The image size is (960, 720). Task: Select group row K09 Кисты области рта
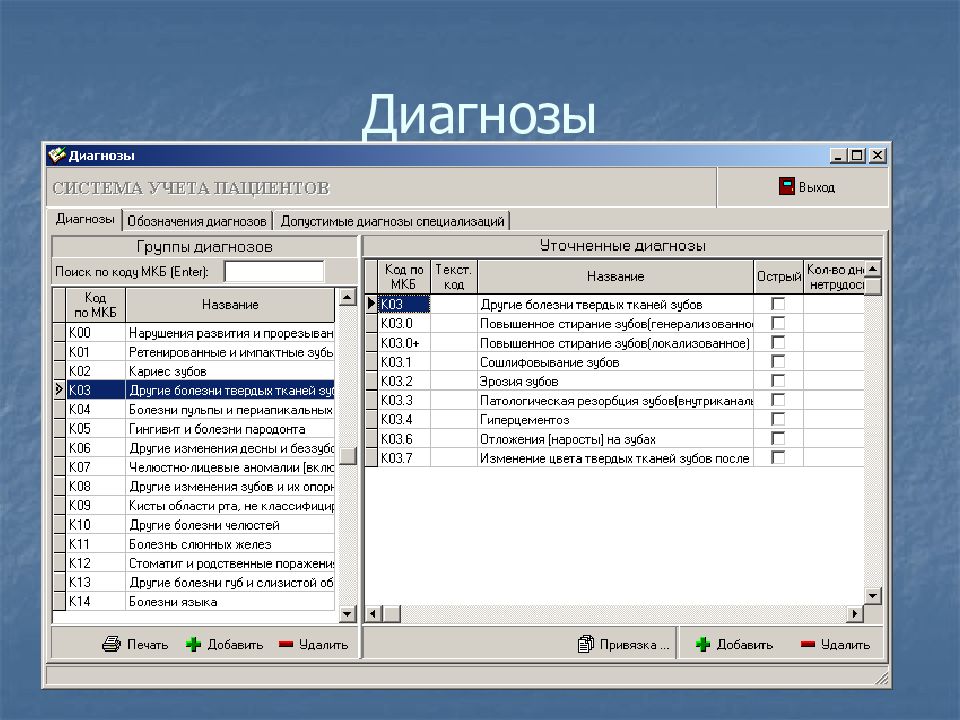tap(200, 505)
